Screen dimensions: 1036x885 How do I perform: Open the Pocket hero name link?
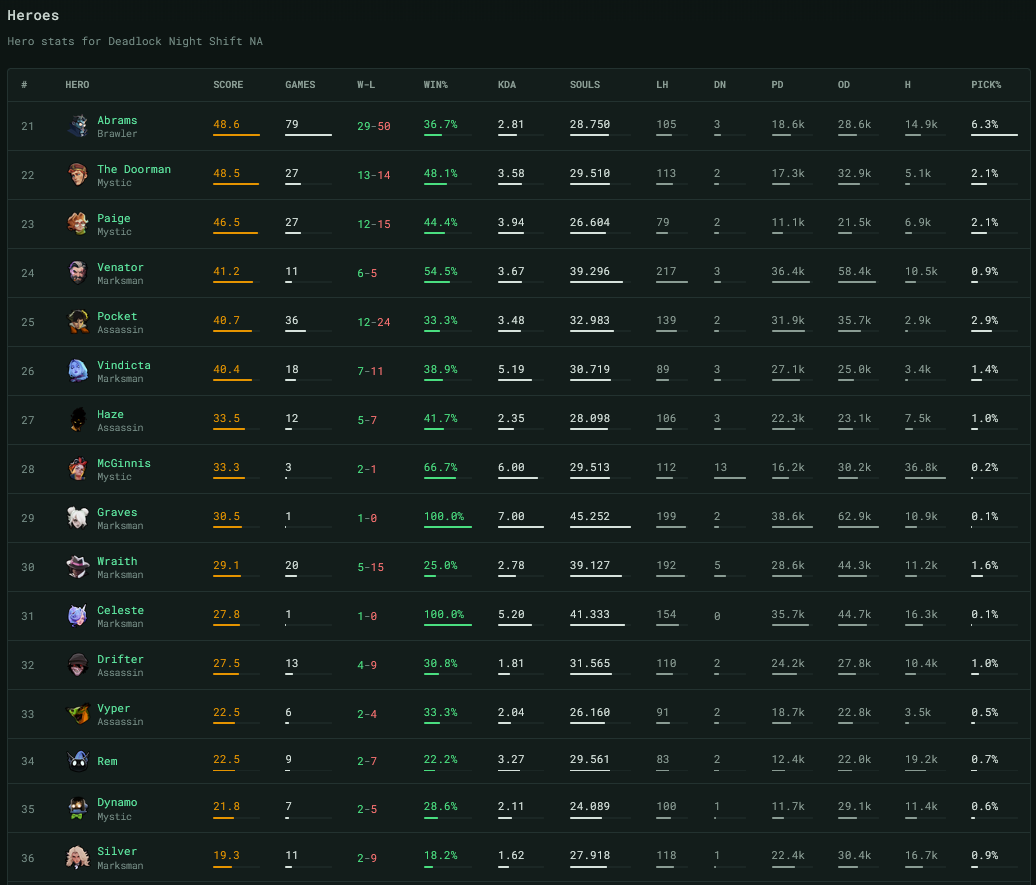(117, 316)
